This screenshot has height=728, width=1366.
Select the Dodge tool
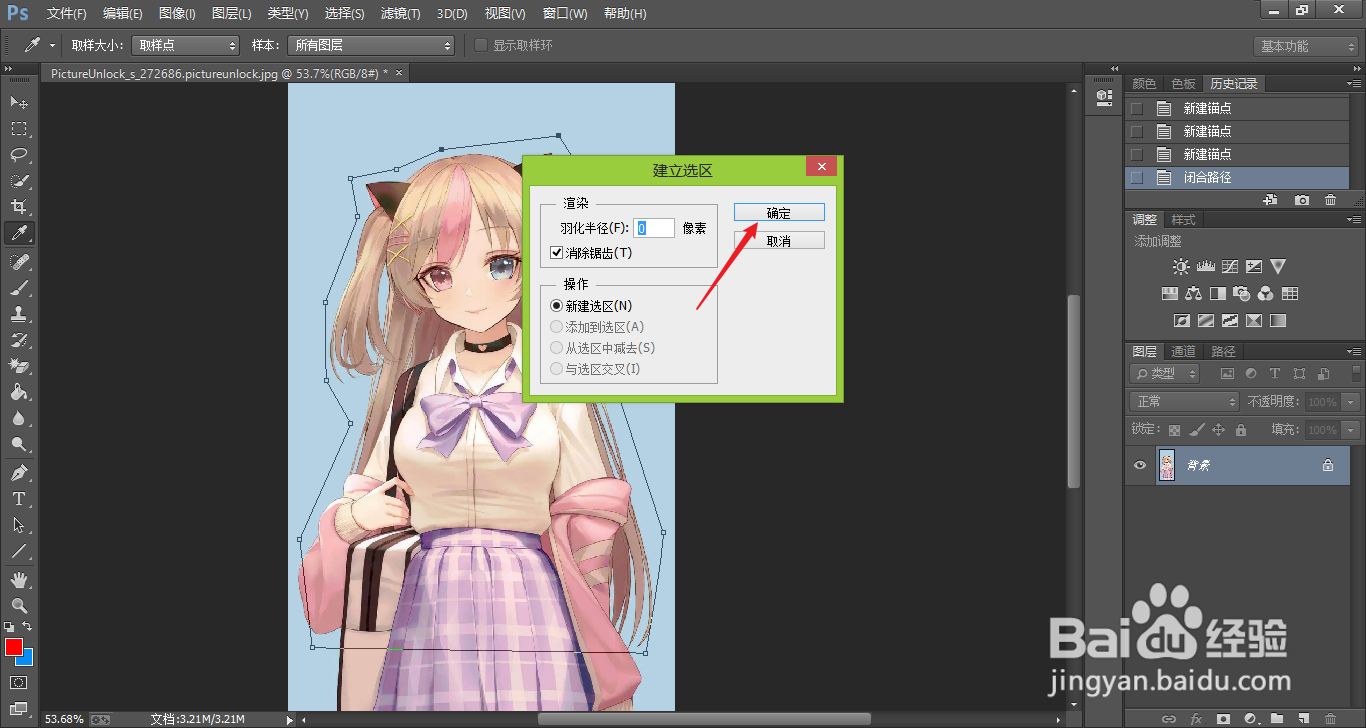pos(19,444)
